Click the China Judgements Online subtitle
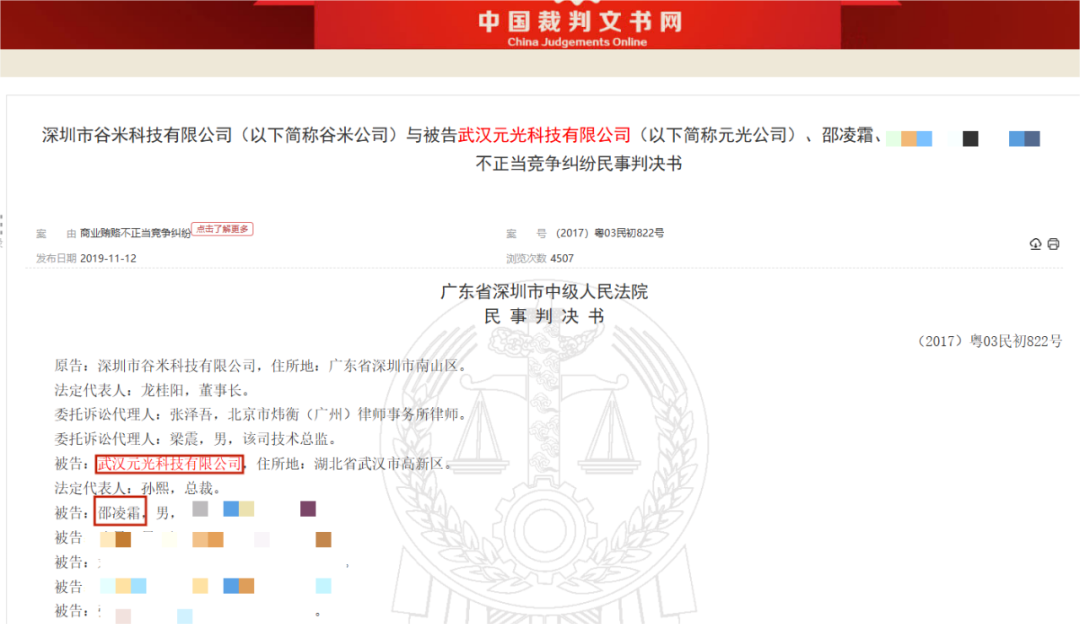1080x624 pixels. [577, 42]
